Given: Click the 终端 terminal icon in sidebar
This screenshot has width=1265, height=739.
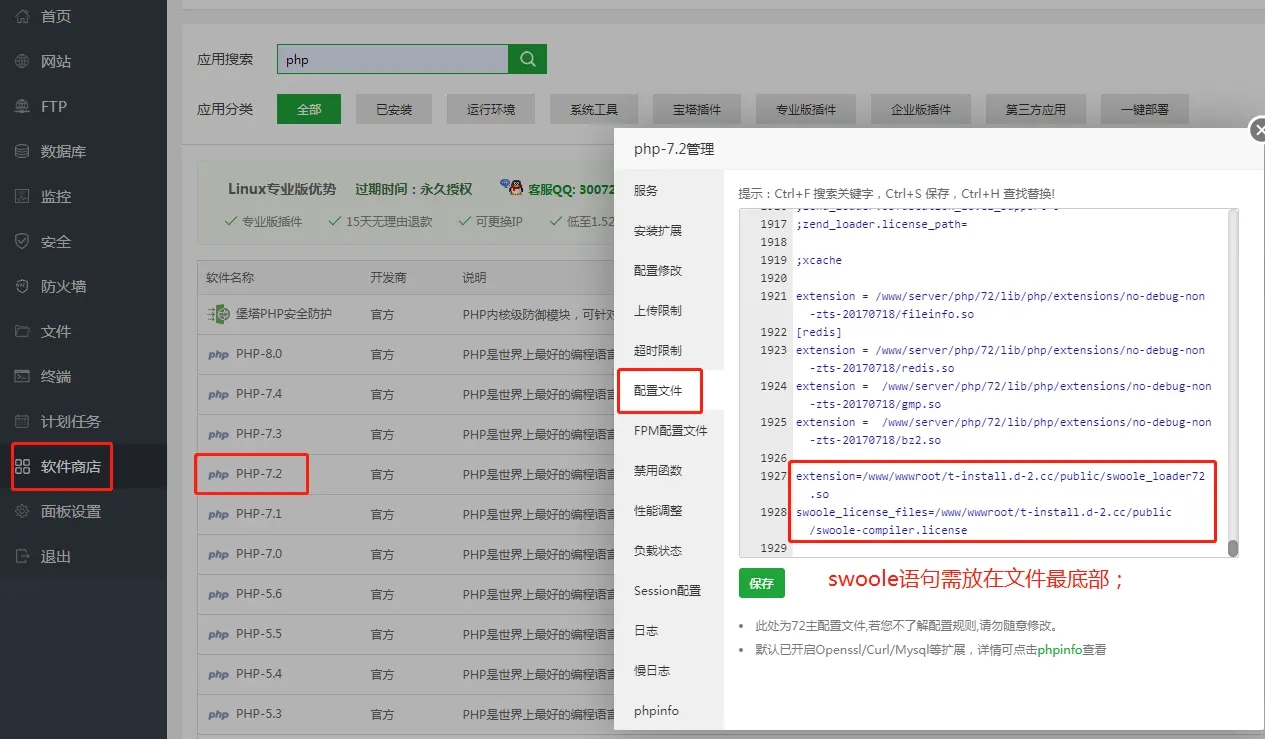Looking at the screenshot, I should (22, 376).
